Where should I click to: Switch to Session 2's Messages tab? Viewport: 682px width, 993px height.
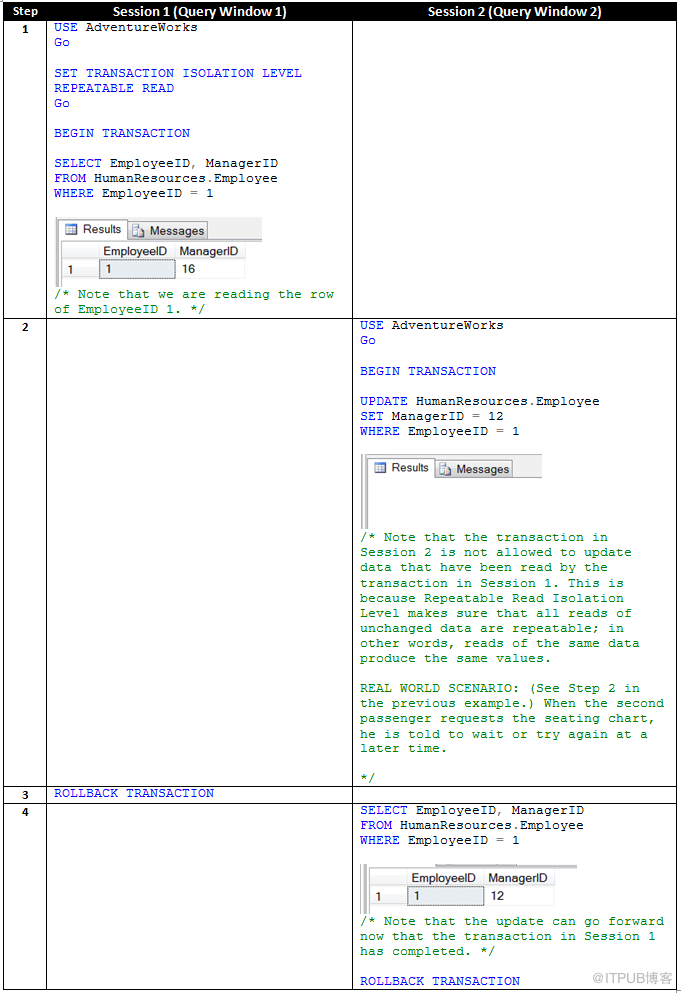pos(474,469)
